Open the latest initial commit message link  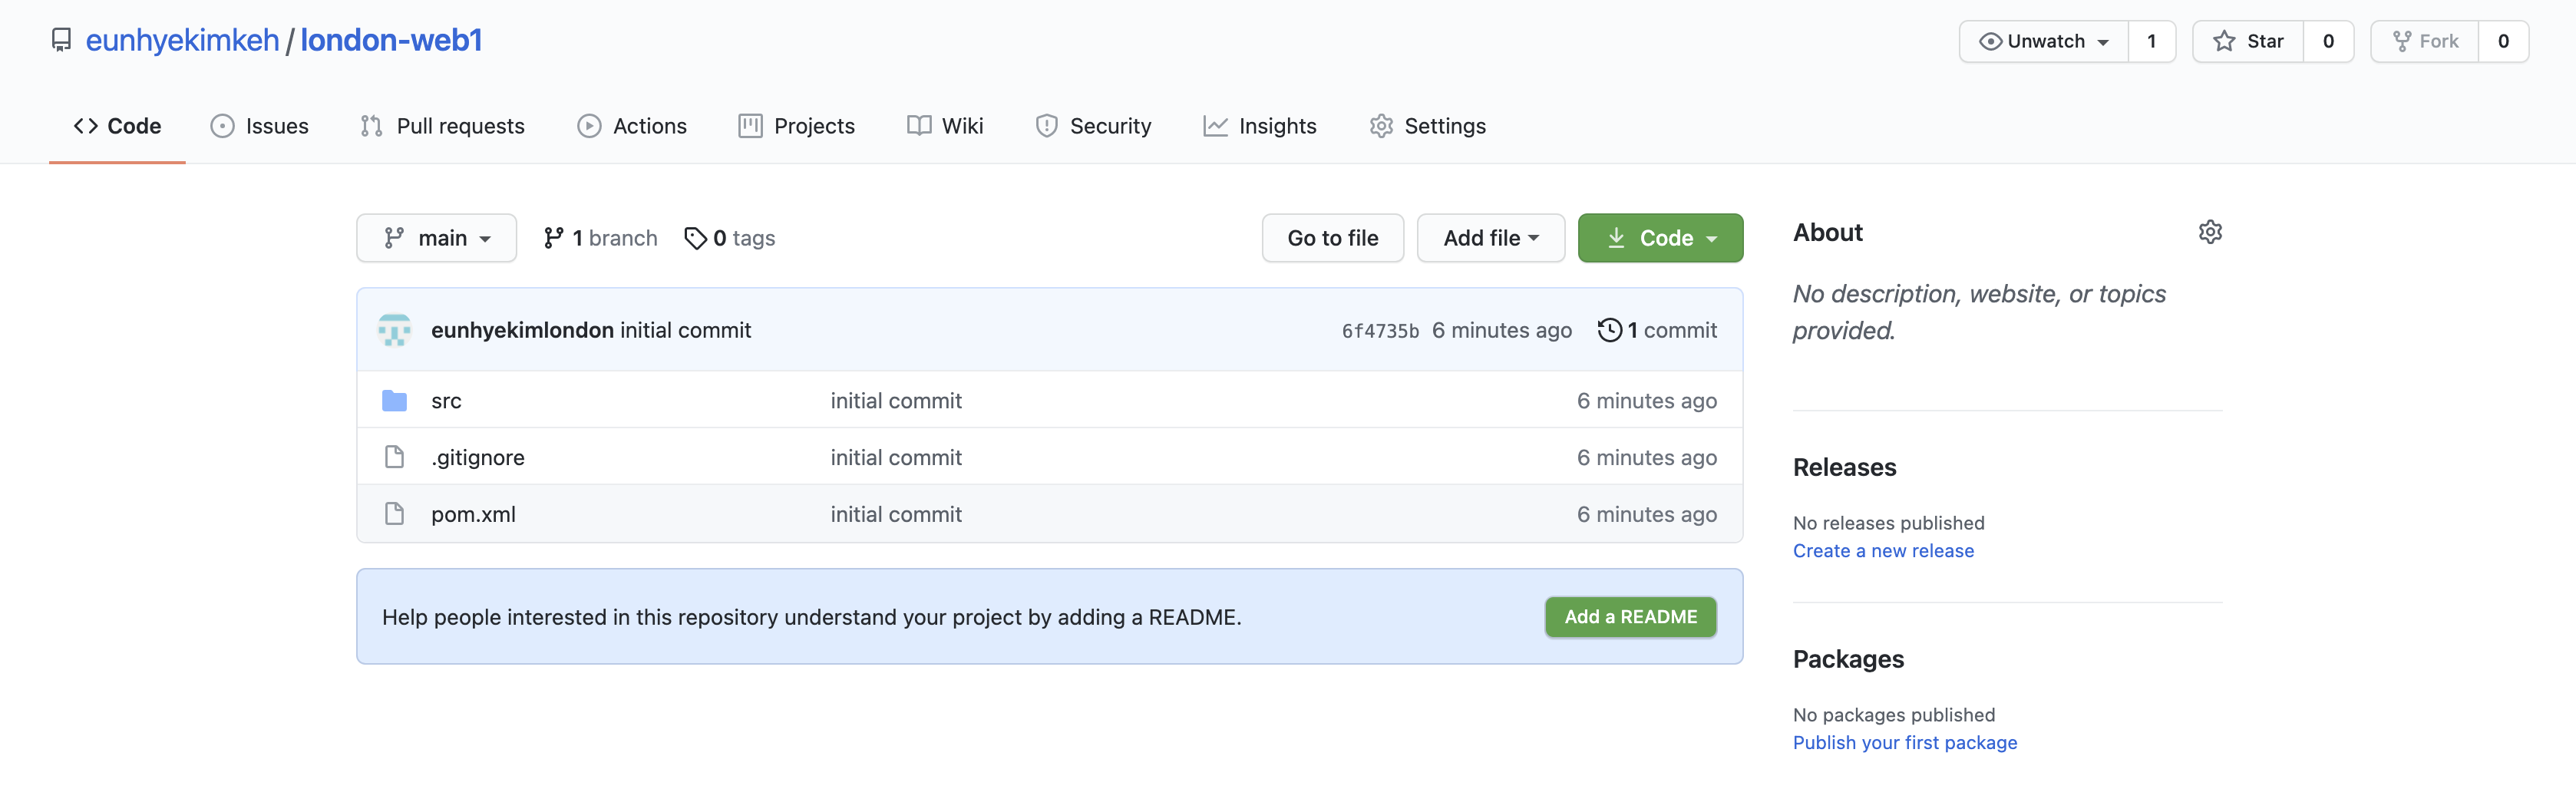pos(685,330)
